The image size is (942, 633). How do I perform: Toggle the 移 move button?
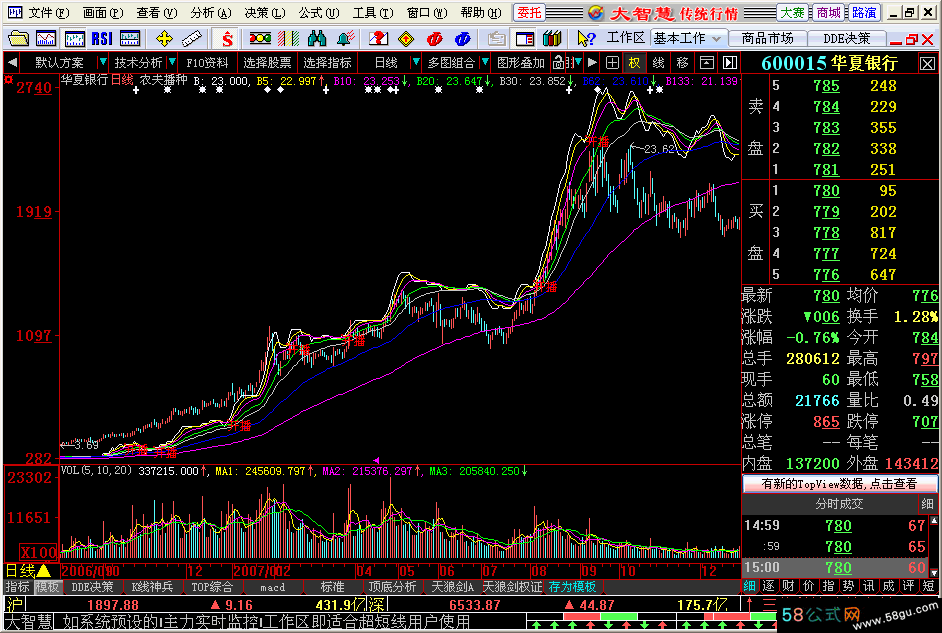[x=682, y=62]
